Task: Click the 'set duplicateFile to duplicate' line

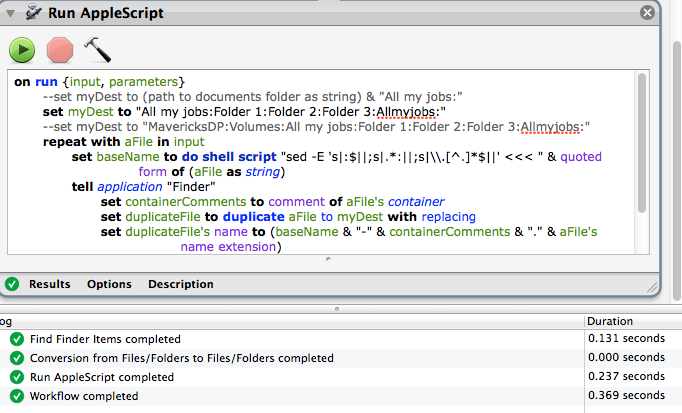Action: point(288,216)
